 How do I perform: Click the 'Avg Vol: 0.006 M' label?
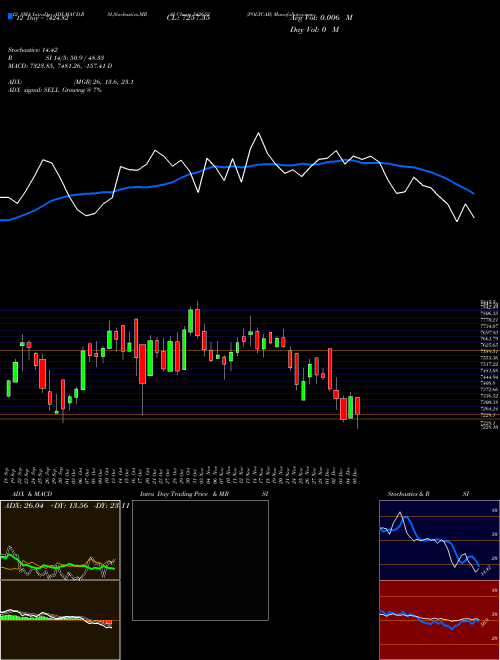(x=321, y=18)
